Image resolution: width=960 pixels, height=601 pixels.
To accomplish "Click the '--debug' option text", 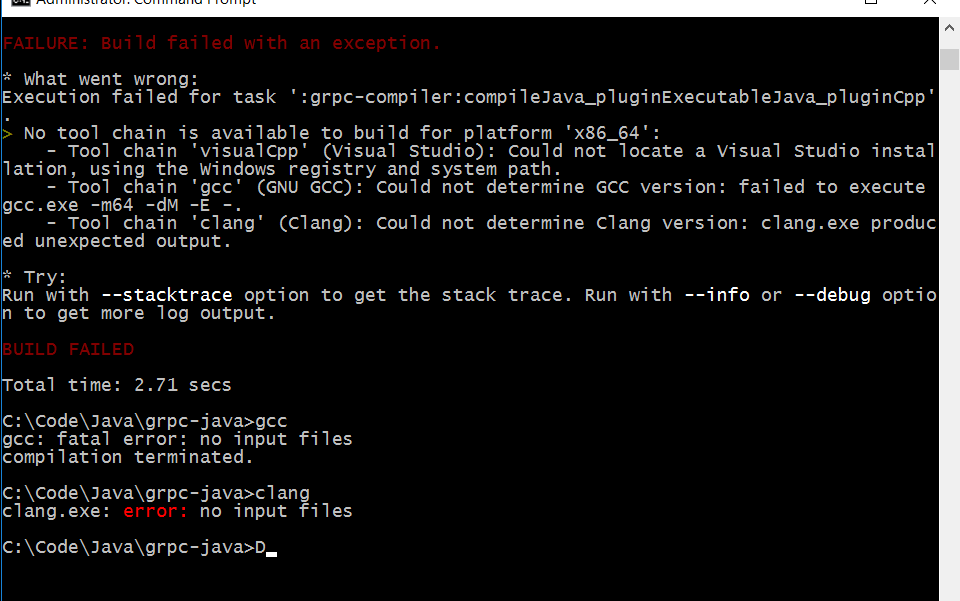I will [832, 295].
